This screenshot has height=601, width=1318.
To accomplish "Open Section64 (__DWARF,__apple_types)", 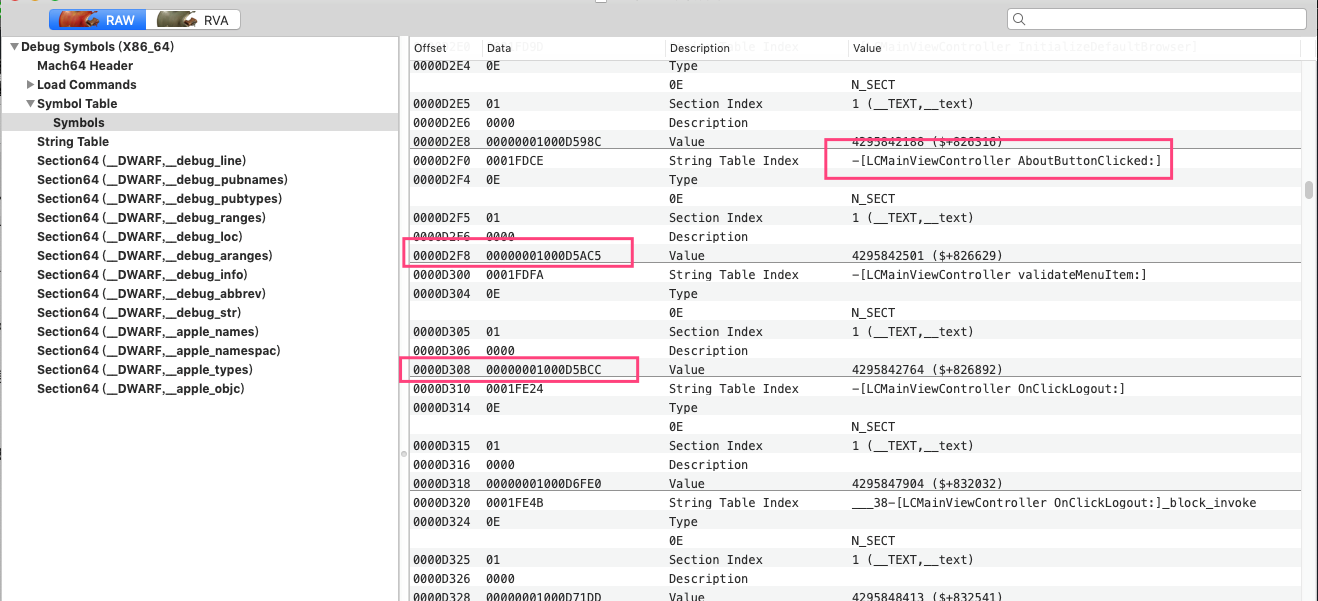I will click(x=146, y=370).
